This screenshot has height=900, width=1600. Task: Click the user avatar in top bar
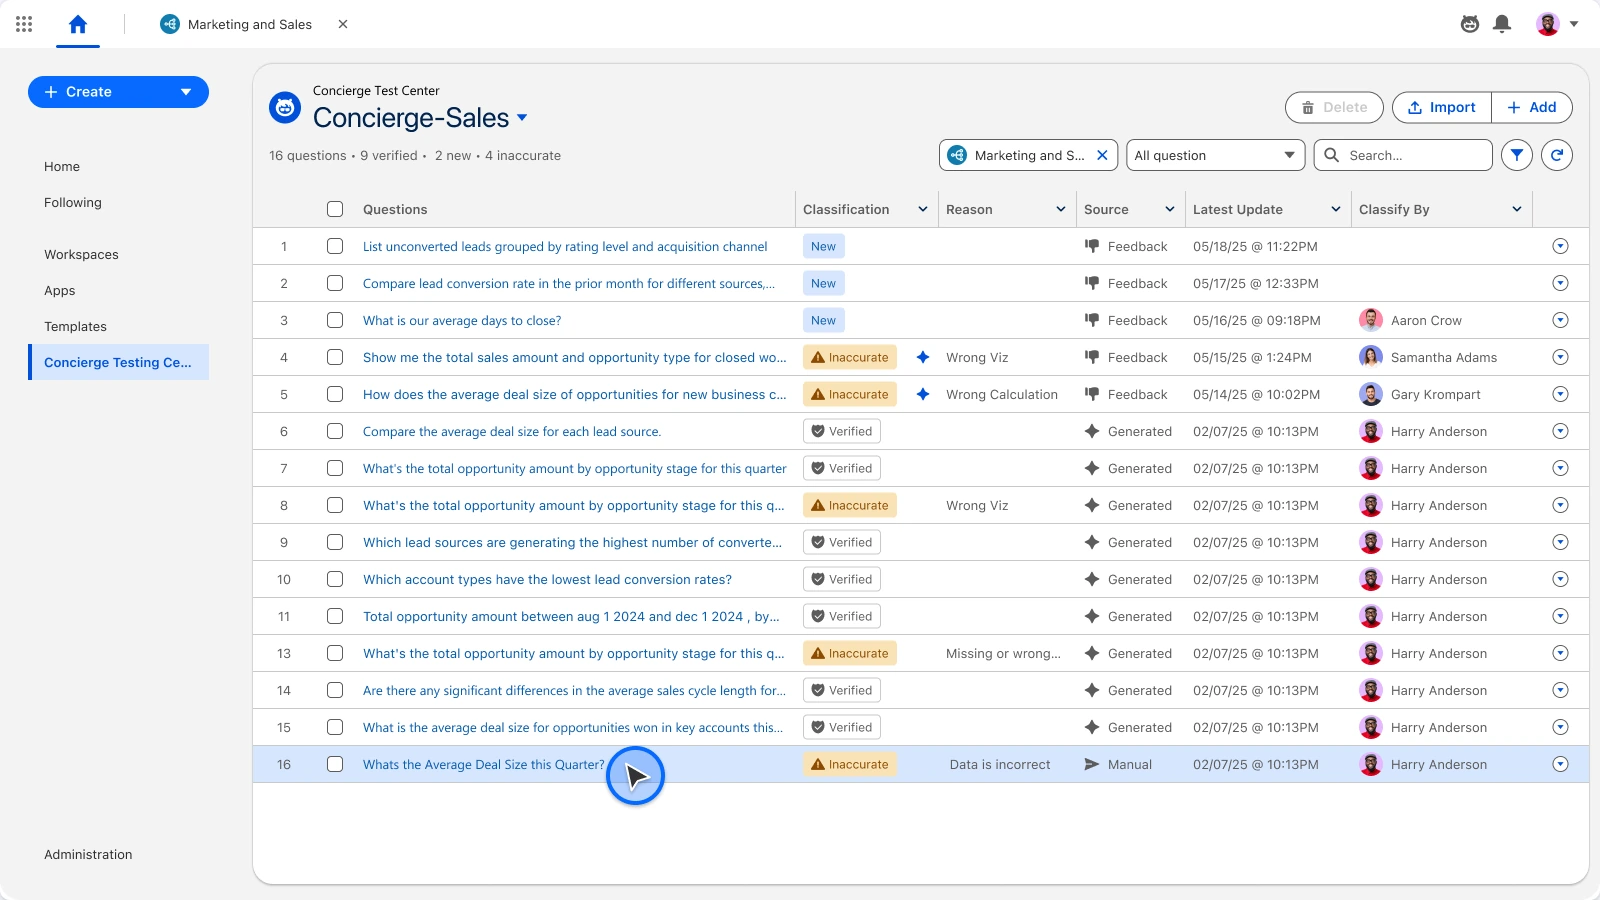coord(1548,24)
